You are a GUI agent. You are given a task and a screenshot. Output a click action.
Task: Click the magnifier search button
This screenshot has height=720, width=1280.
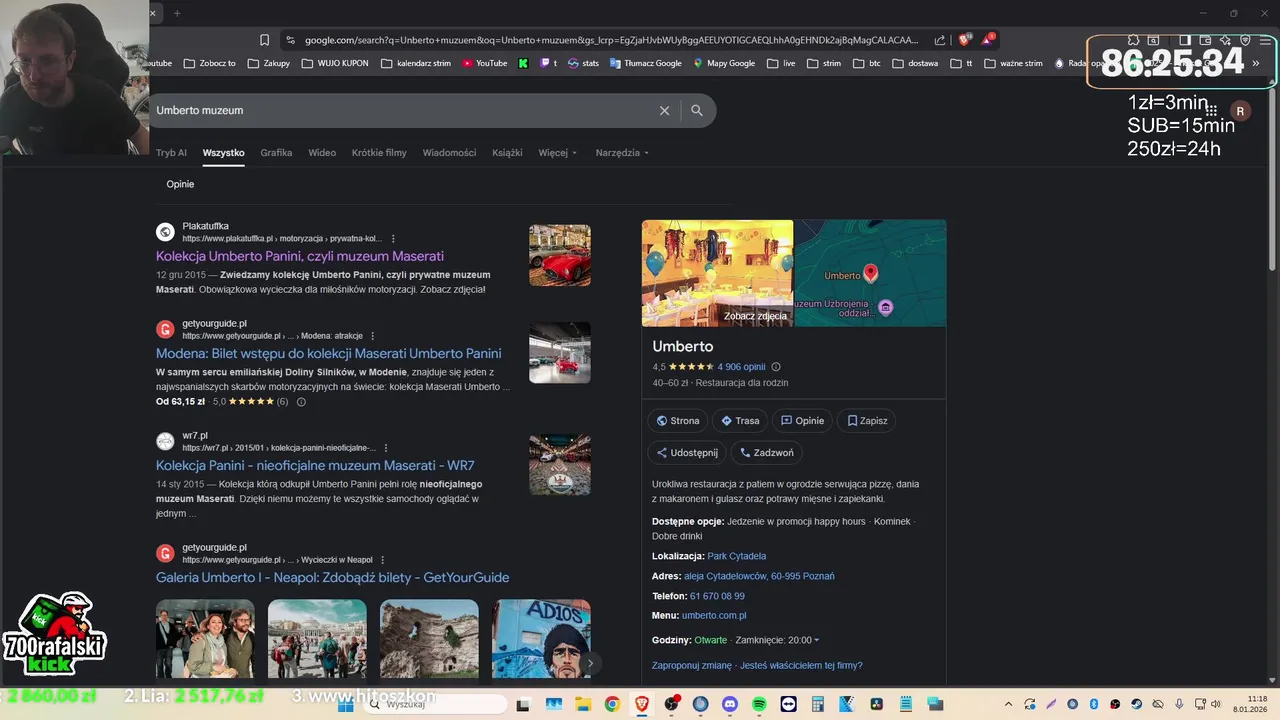[697, 111]
